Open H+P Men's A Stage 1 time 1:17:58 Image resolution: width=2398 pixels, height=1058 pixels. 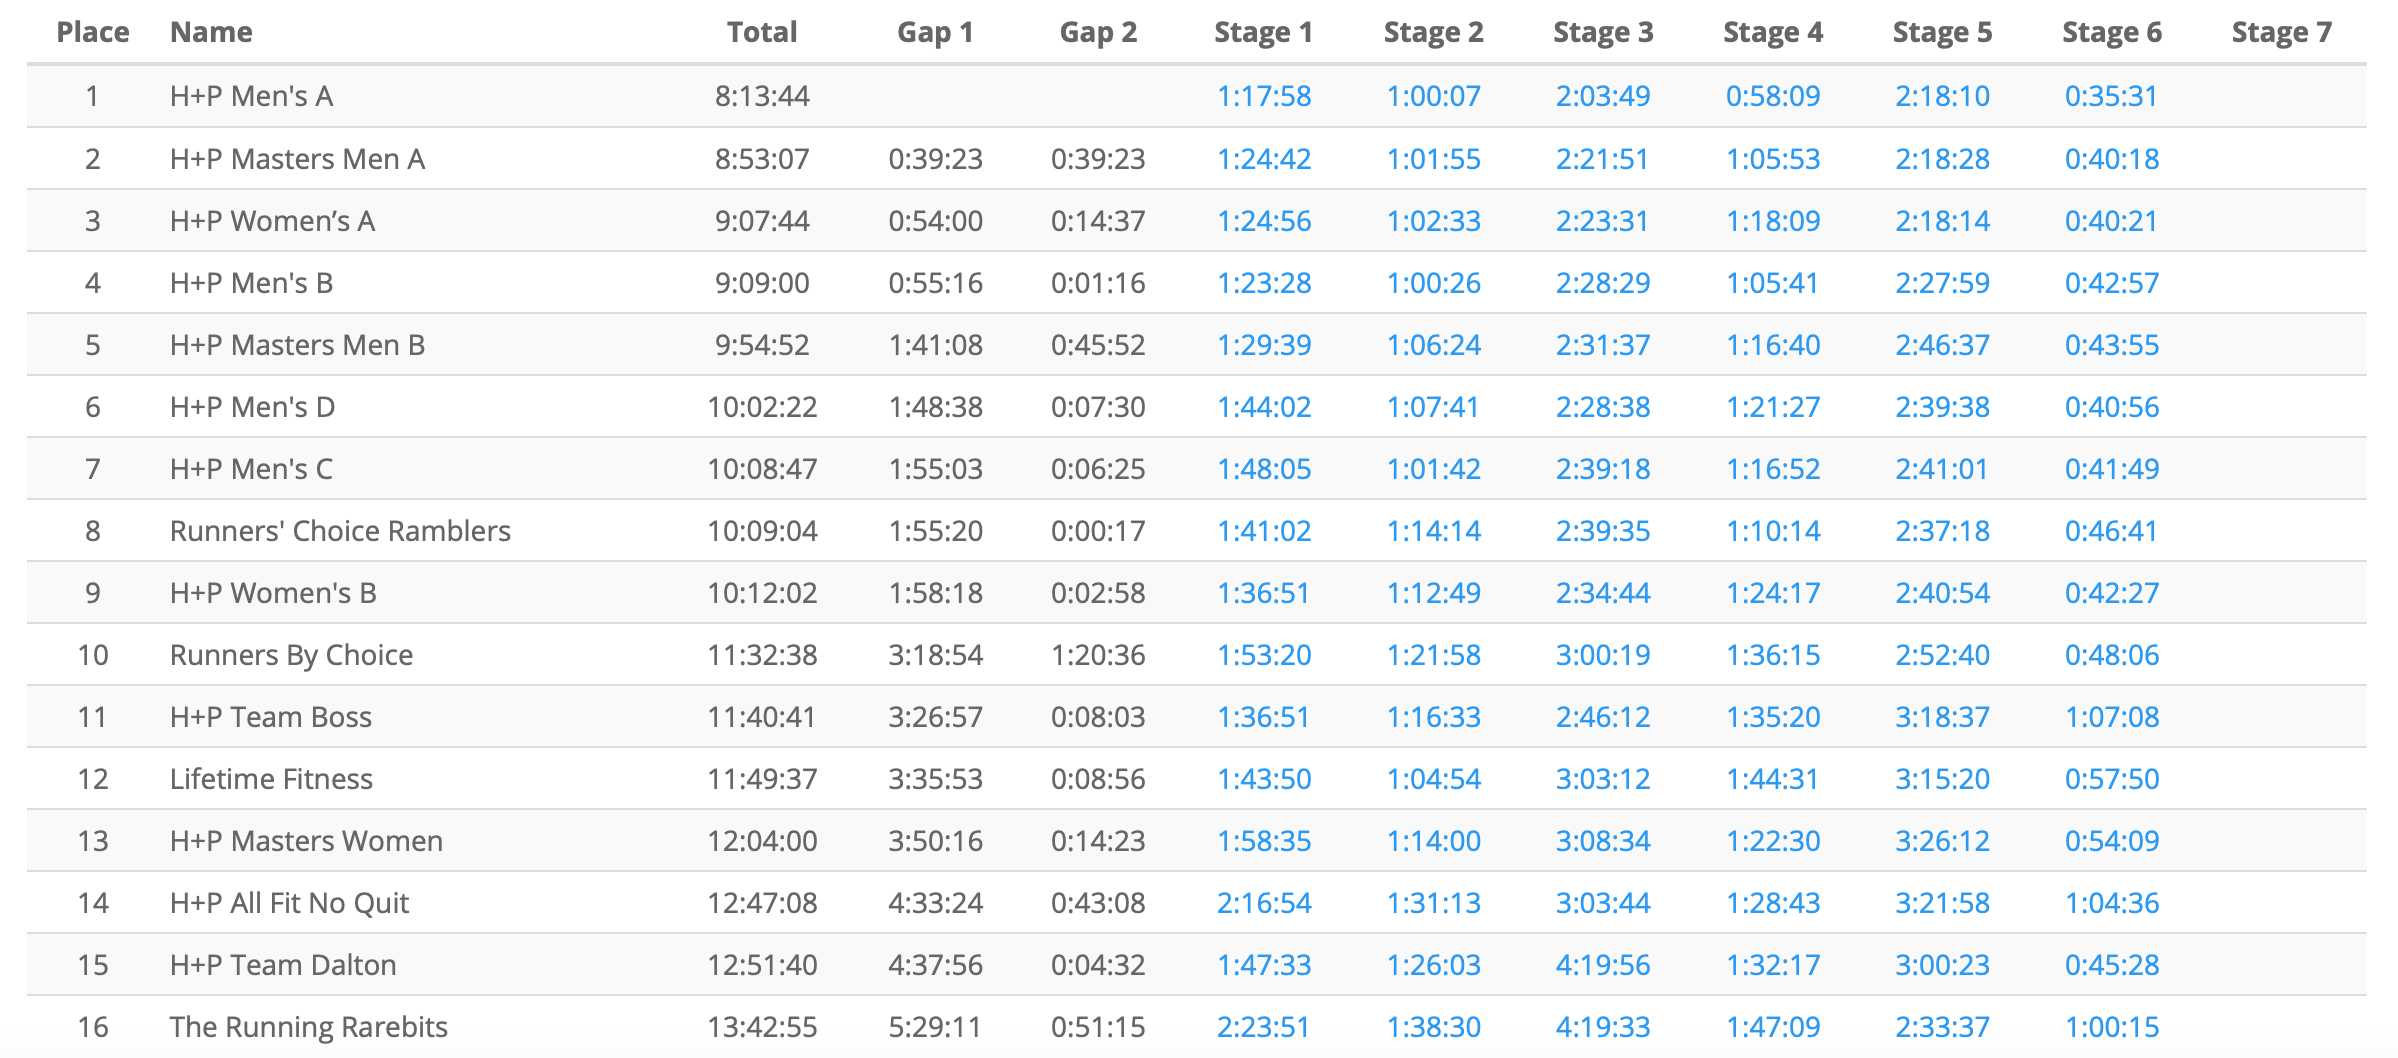(x=1263, y=96)
